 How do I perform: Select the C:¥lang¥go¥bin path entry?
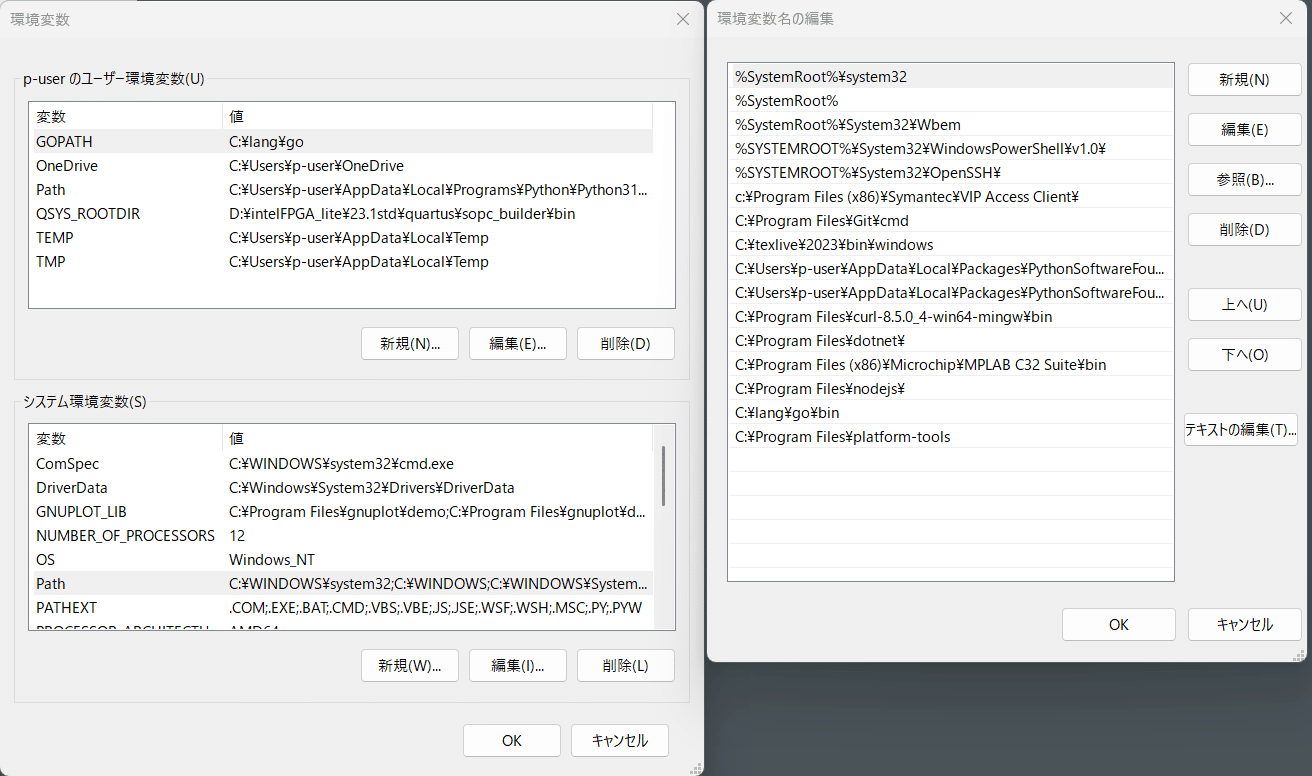coord(950,412)
